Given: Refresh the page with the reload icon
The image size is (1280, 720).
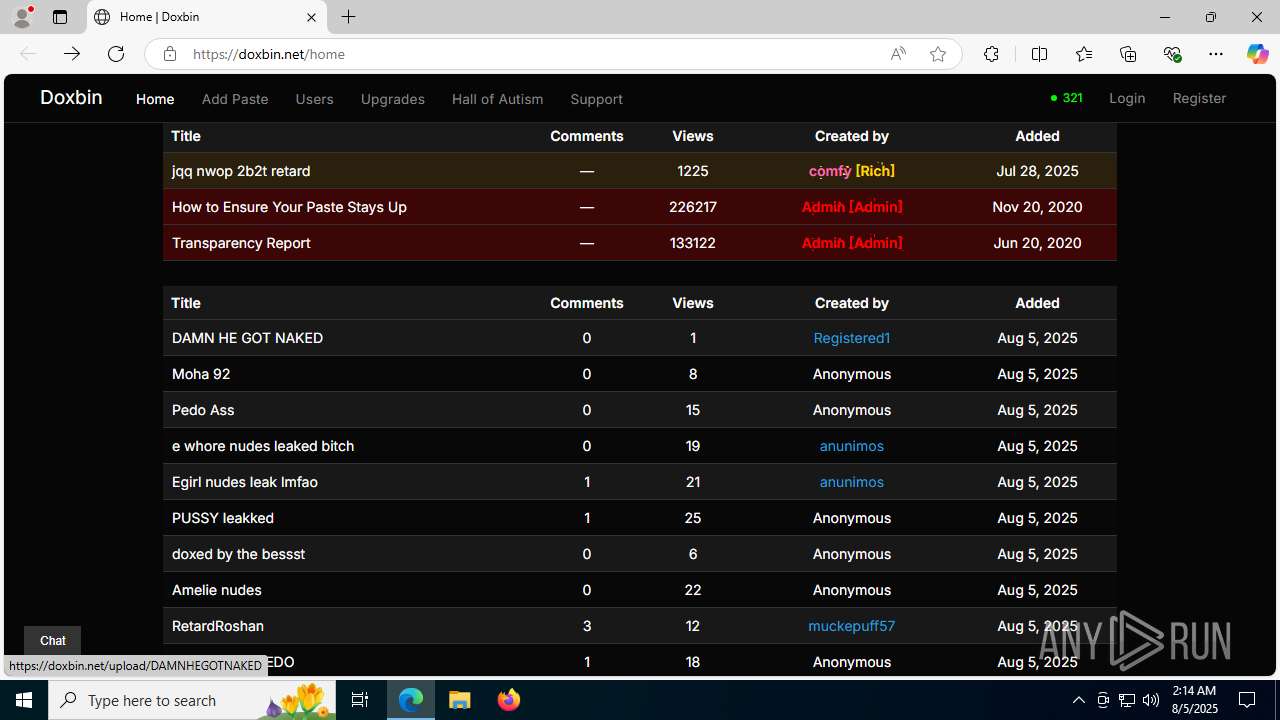Looking at the screenshot, I should tap(116, 54).
